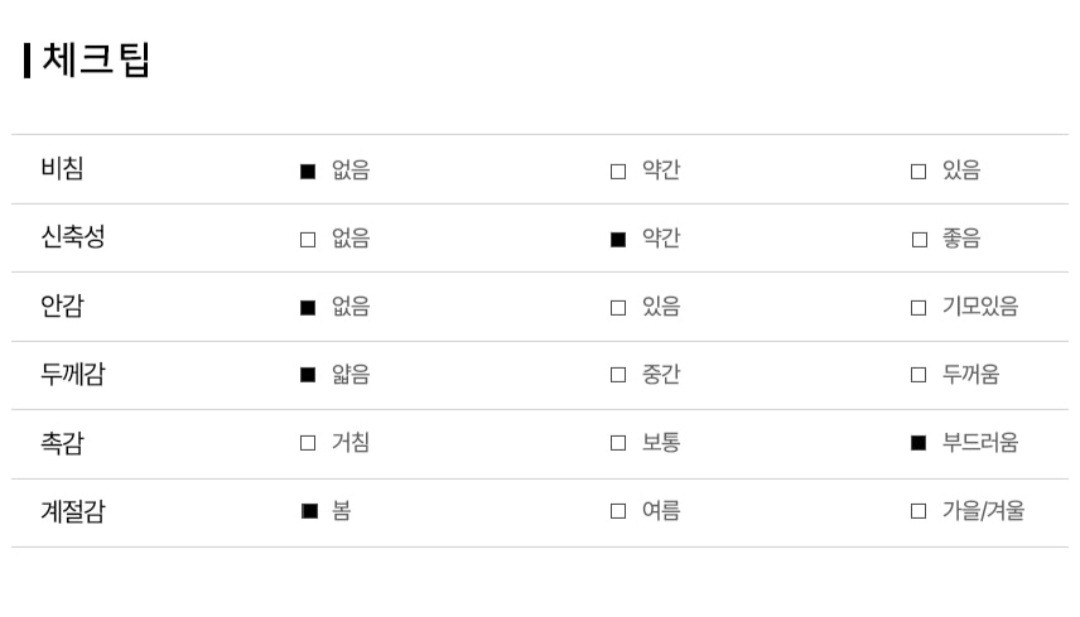Screen dimensions: 1080x617
Task: Click the 체크 팁 heading
Action: click(x=95, y=60)
